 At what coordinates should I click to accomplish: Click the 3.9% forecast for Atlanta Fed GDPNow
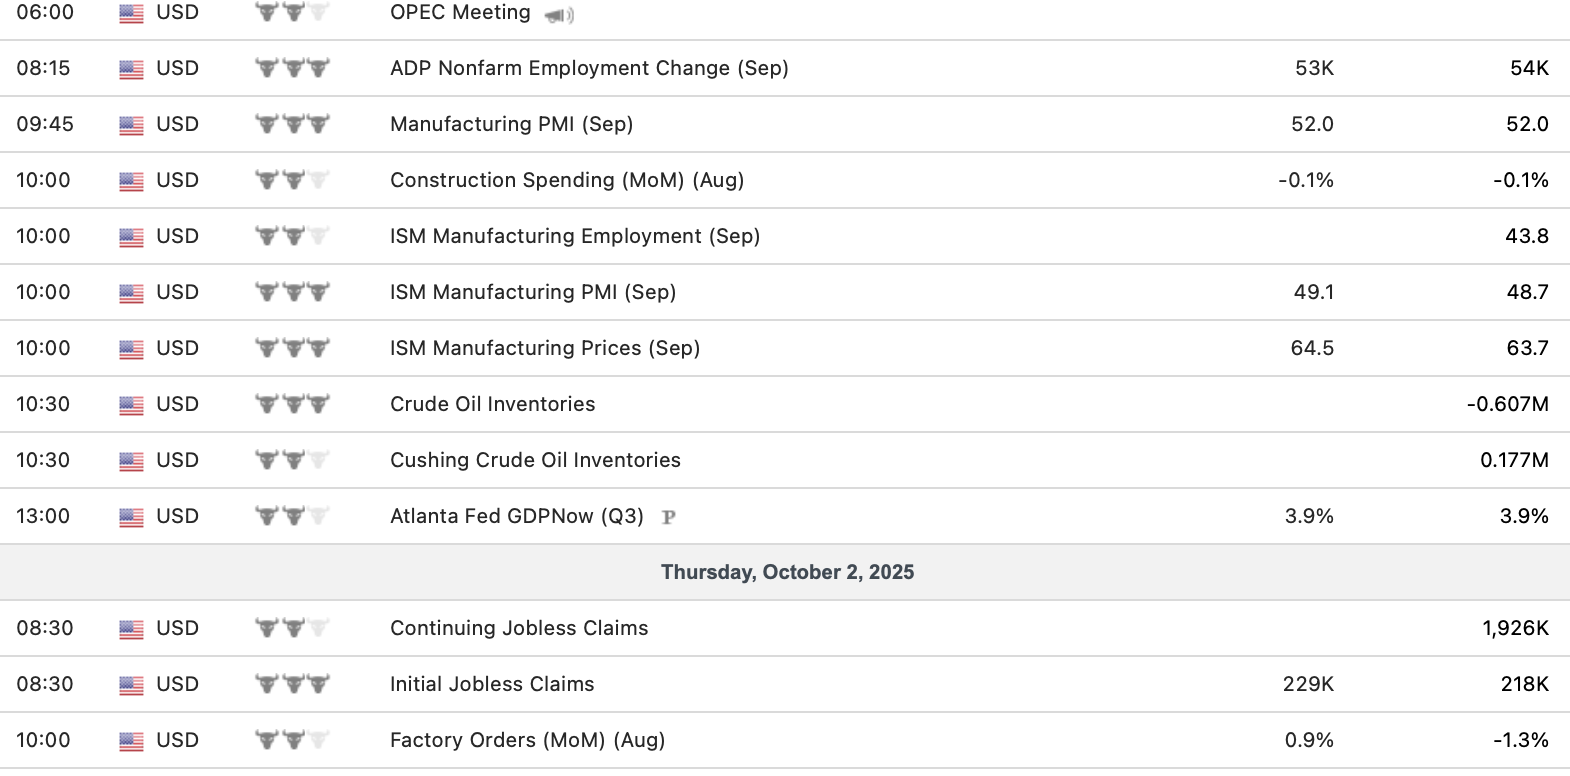[1309, 516]
